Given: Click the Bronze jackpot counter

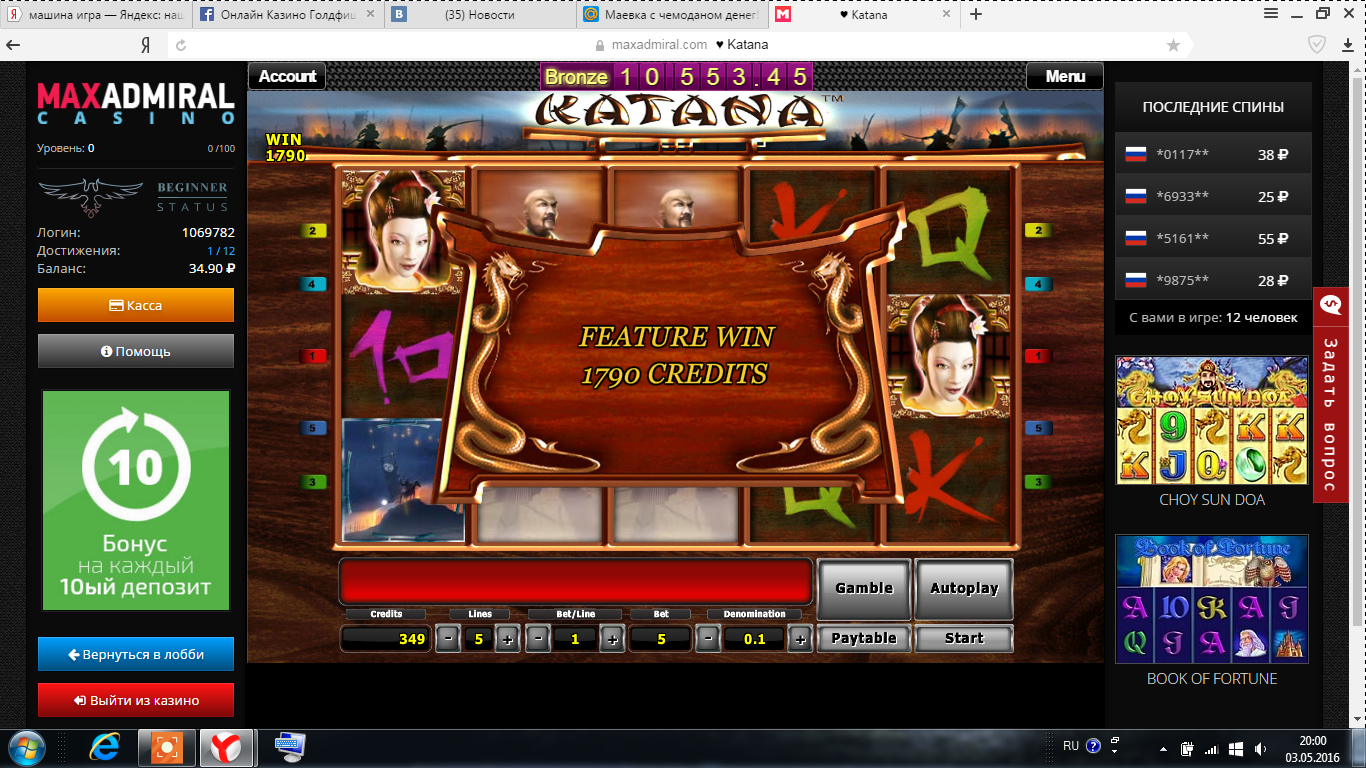Looking at the screenshot, I should pyautogui.click(x=676, y=76).
